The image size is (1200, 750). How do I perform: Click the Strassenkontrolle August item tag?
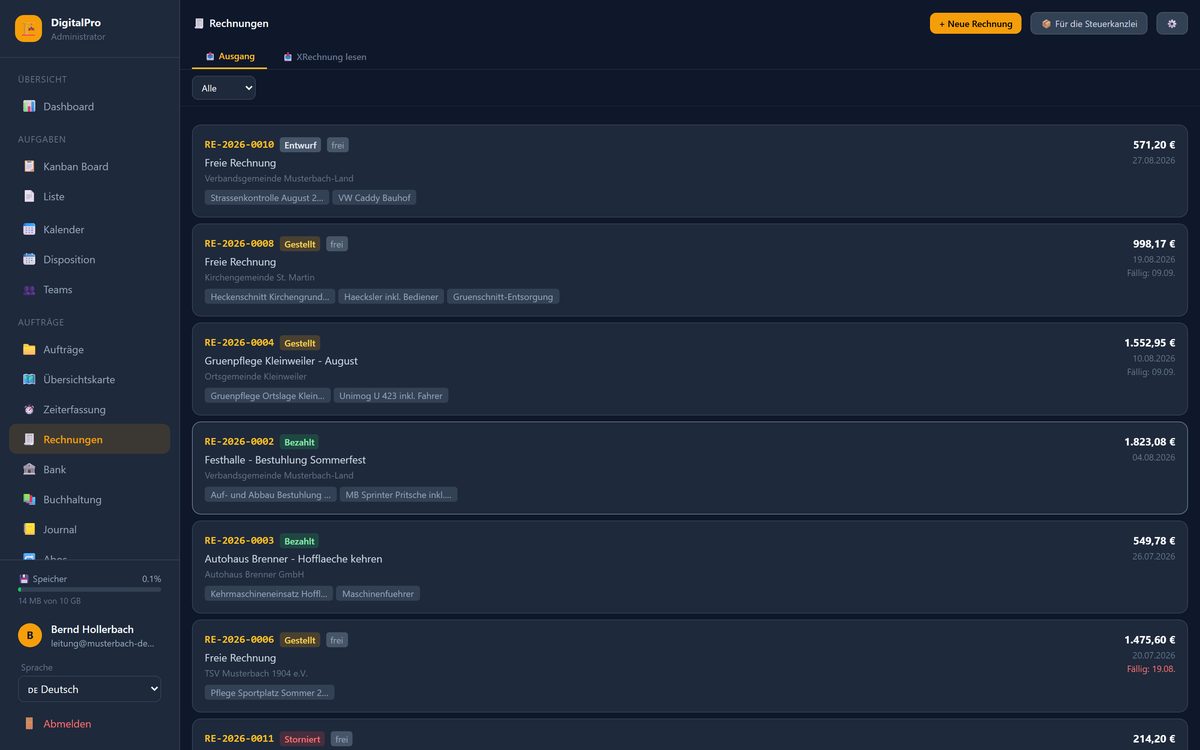click(267, 198)
